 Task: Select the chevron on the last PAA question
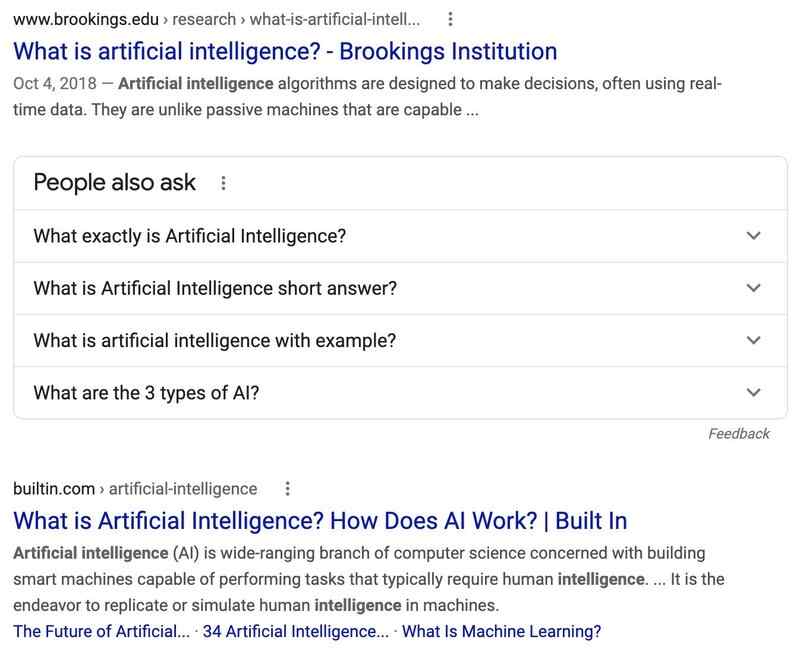[751, 391]
